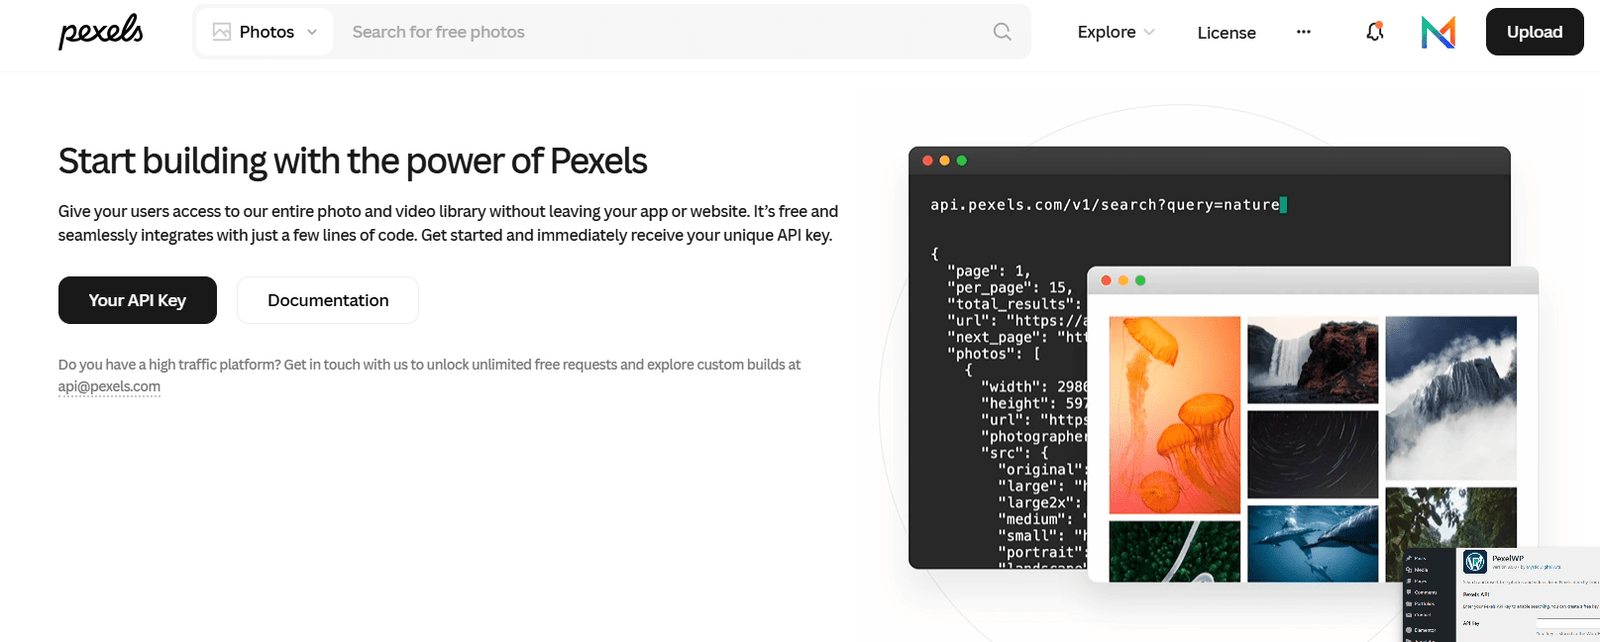Select the orange jellyfish thumbnail
Viewport: 1600px width, 642px height.
(1175, 415)
